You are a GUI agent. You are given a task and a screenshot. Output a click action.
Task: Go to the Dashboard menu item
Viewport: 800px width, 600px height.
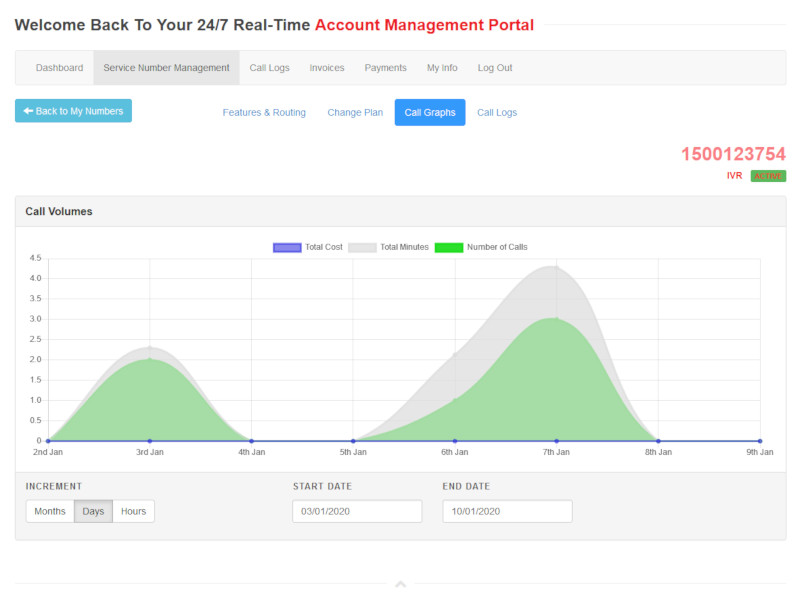[x=60, y=68]
